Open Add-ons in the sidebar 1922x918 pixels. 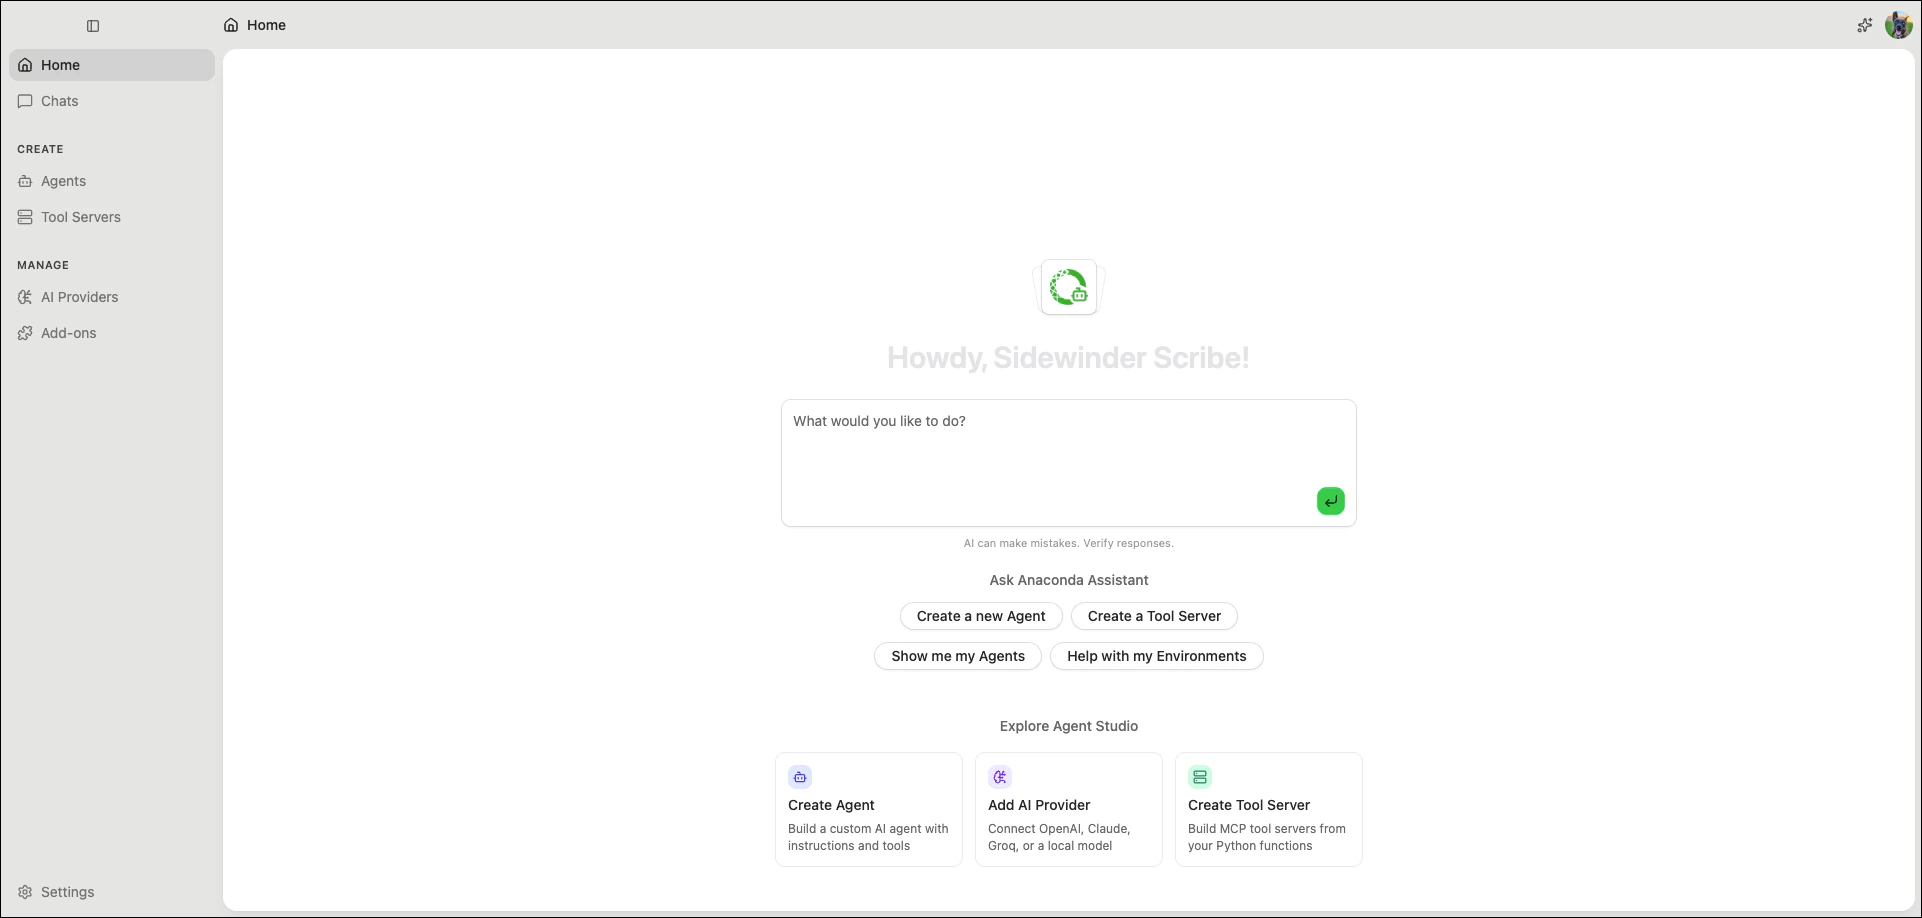pyautogui.click(x=112, y=333)
